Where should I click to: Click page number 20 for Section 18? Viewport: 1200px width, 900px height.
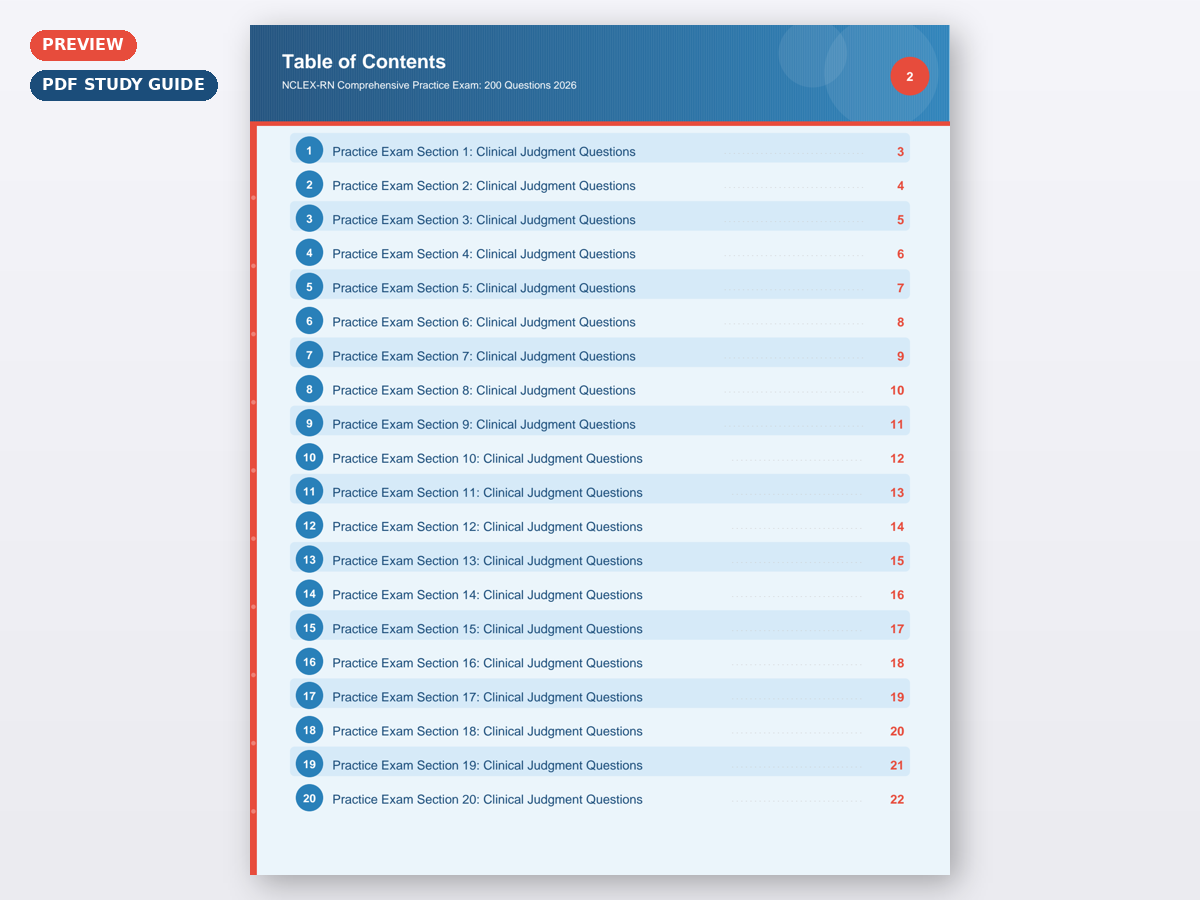click(897, 731)
